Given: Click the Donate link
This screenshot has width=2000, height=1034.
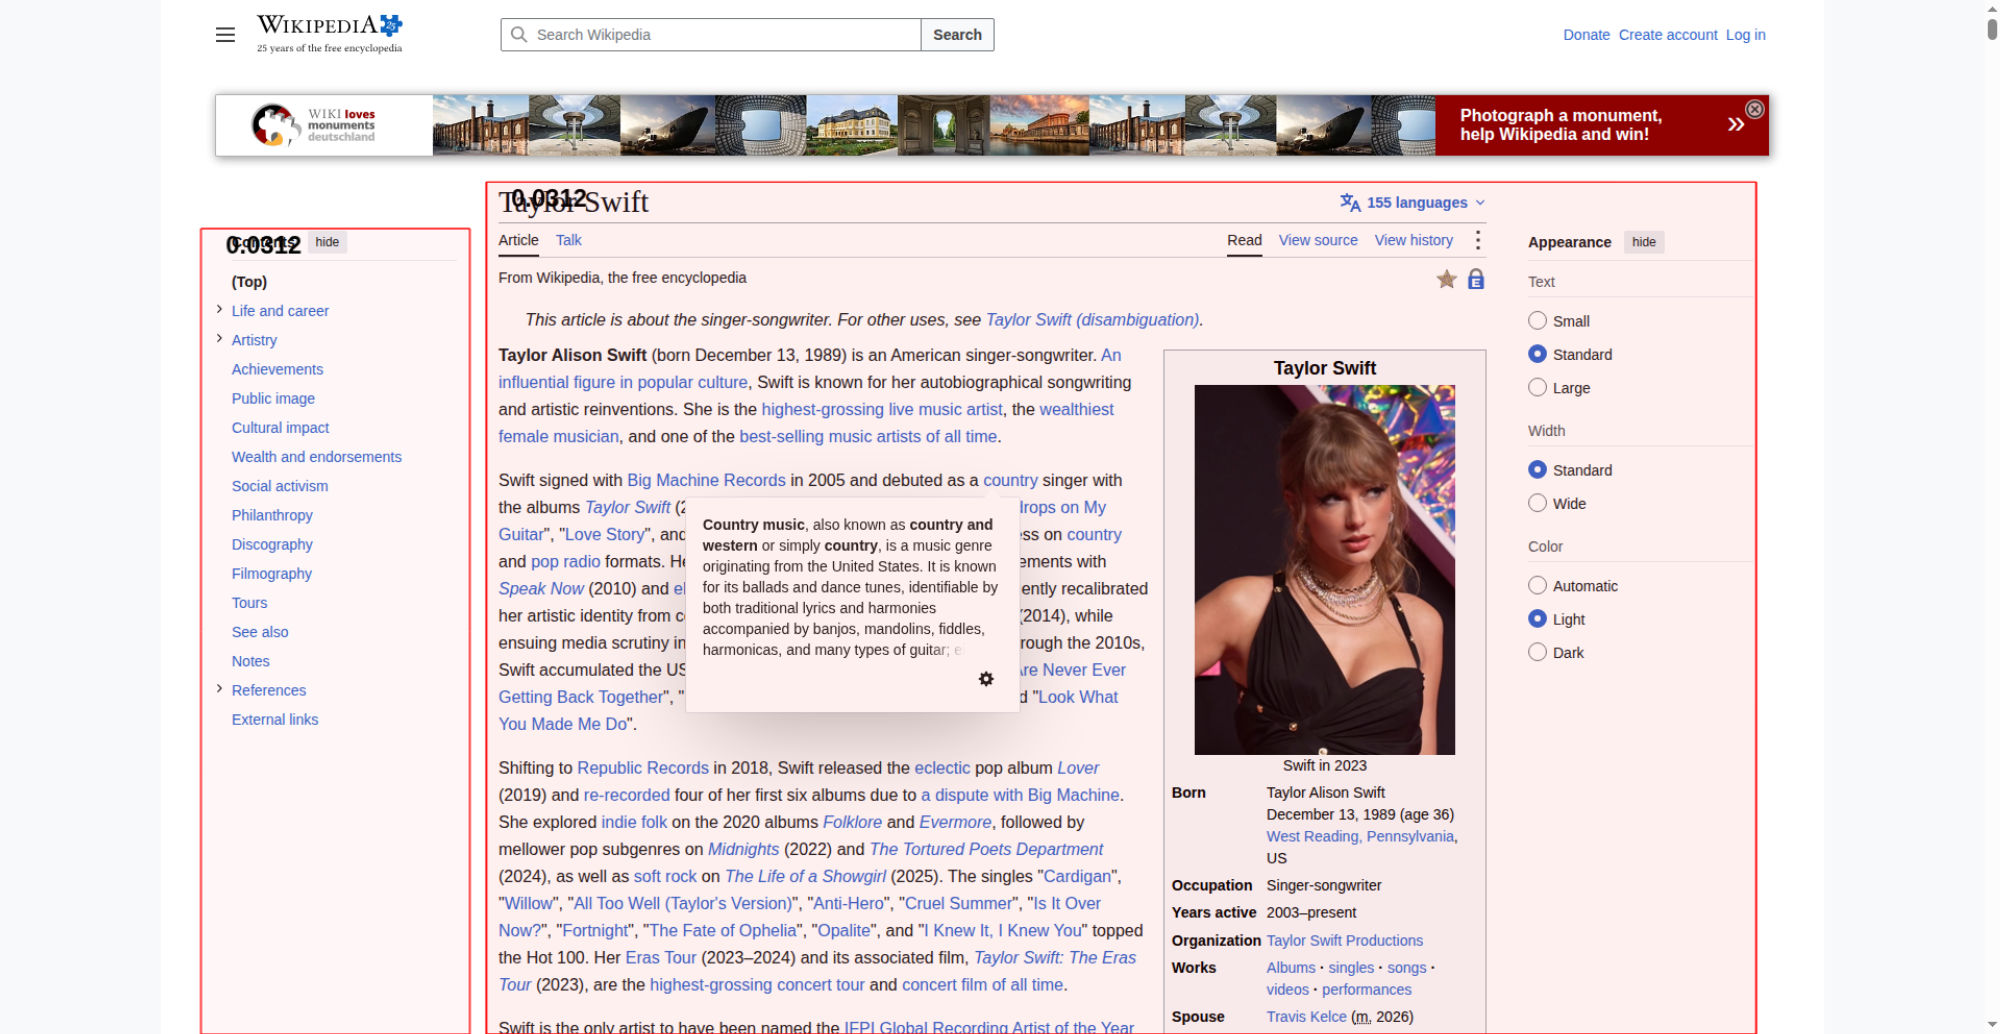Looking at the screenshot, I should coord(1586,35).
